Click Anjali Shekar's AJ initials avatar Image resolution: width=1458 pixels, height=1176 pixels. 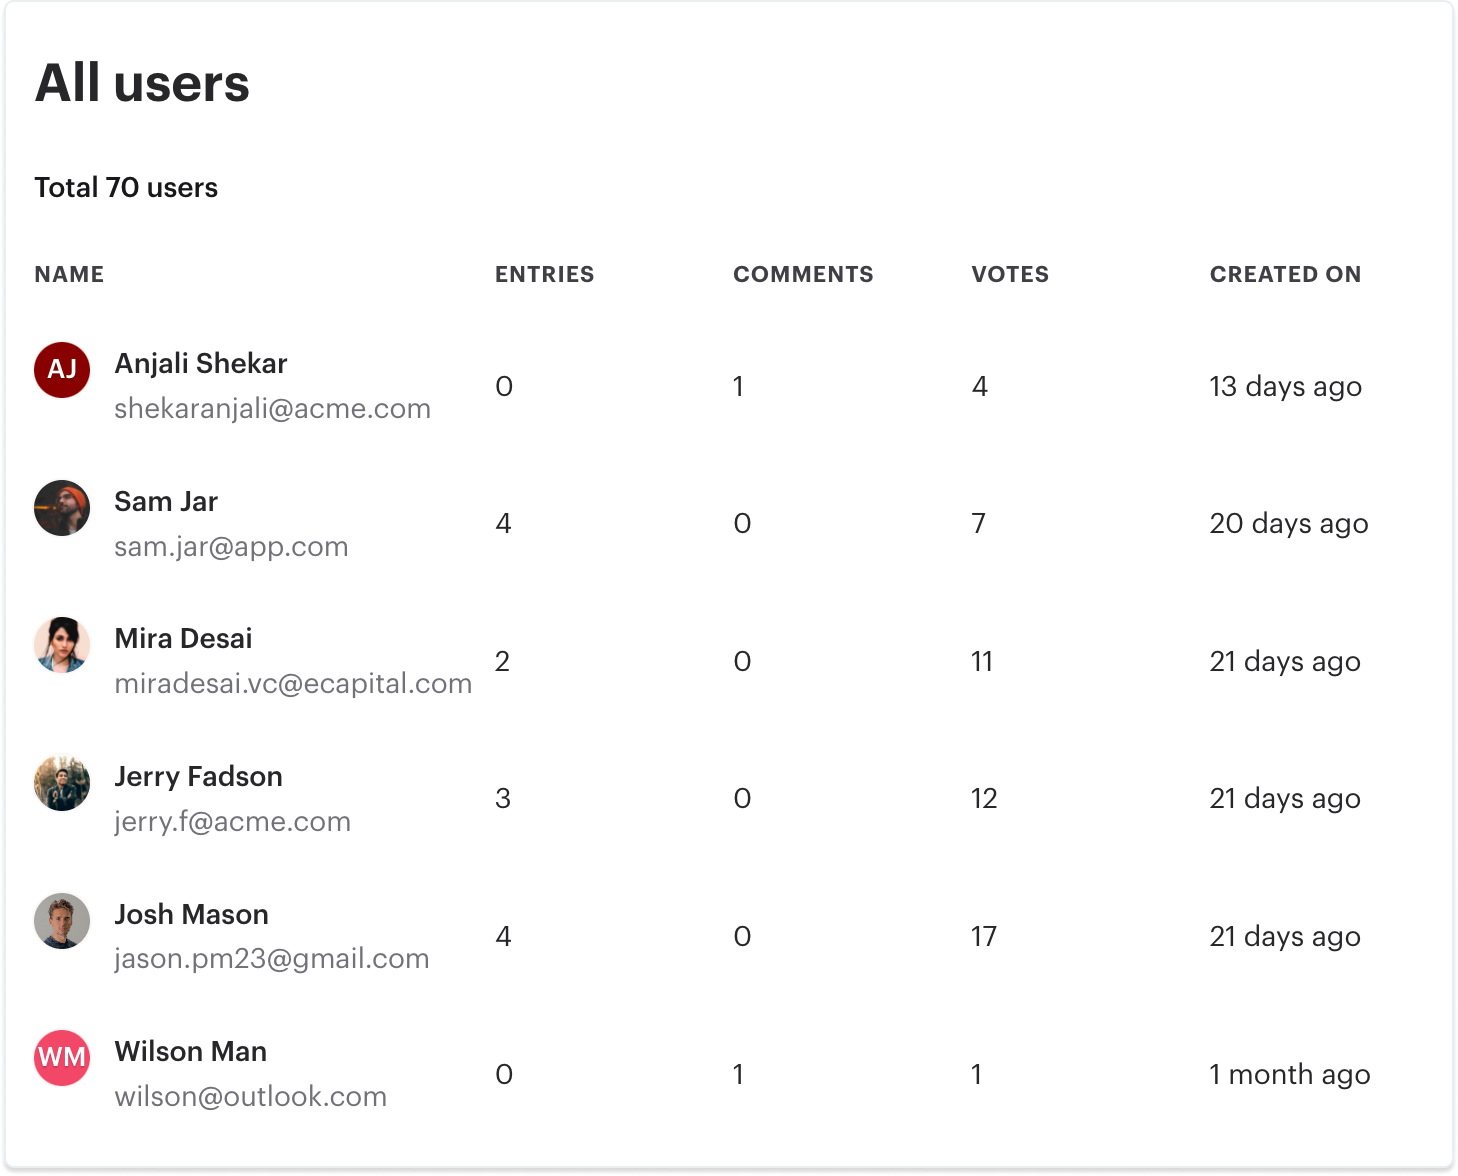pyautogui.click(x=62, y=370)
